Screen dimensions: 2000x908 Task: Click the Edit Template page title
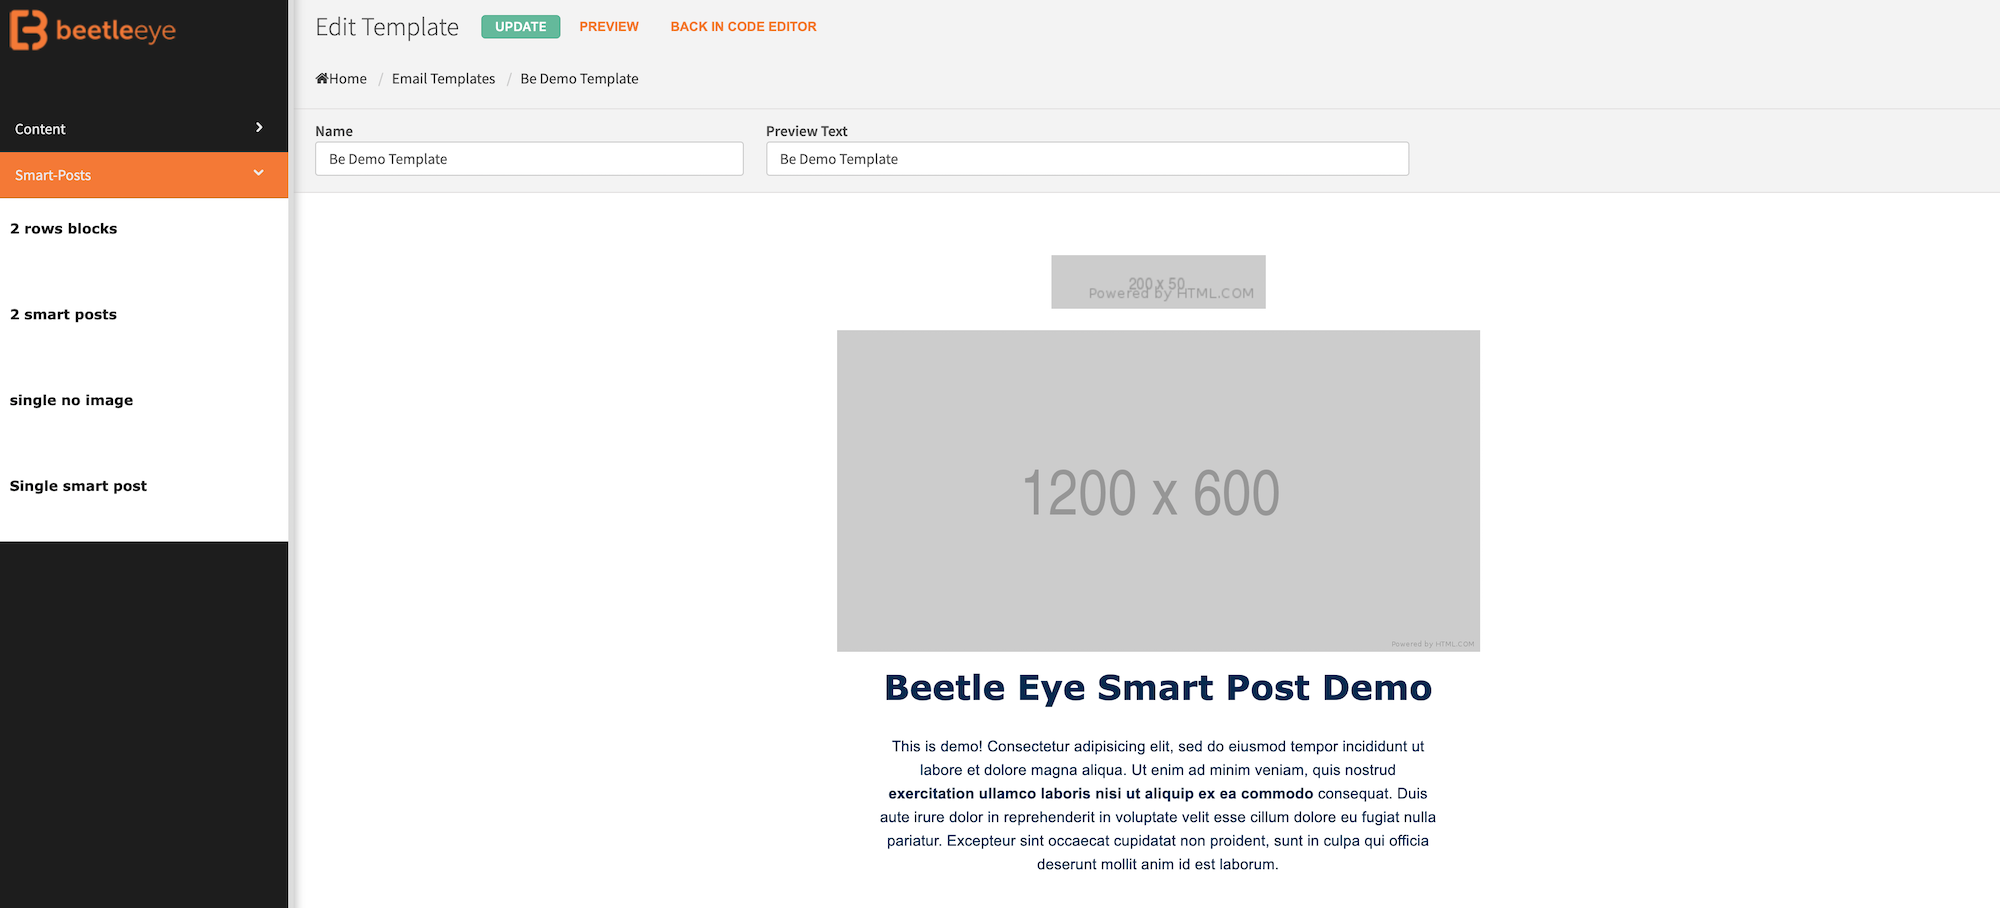(x=387, y=28)
